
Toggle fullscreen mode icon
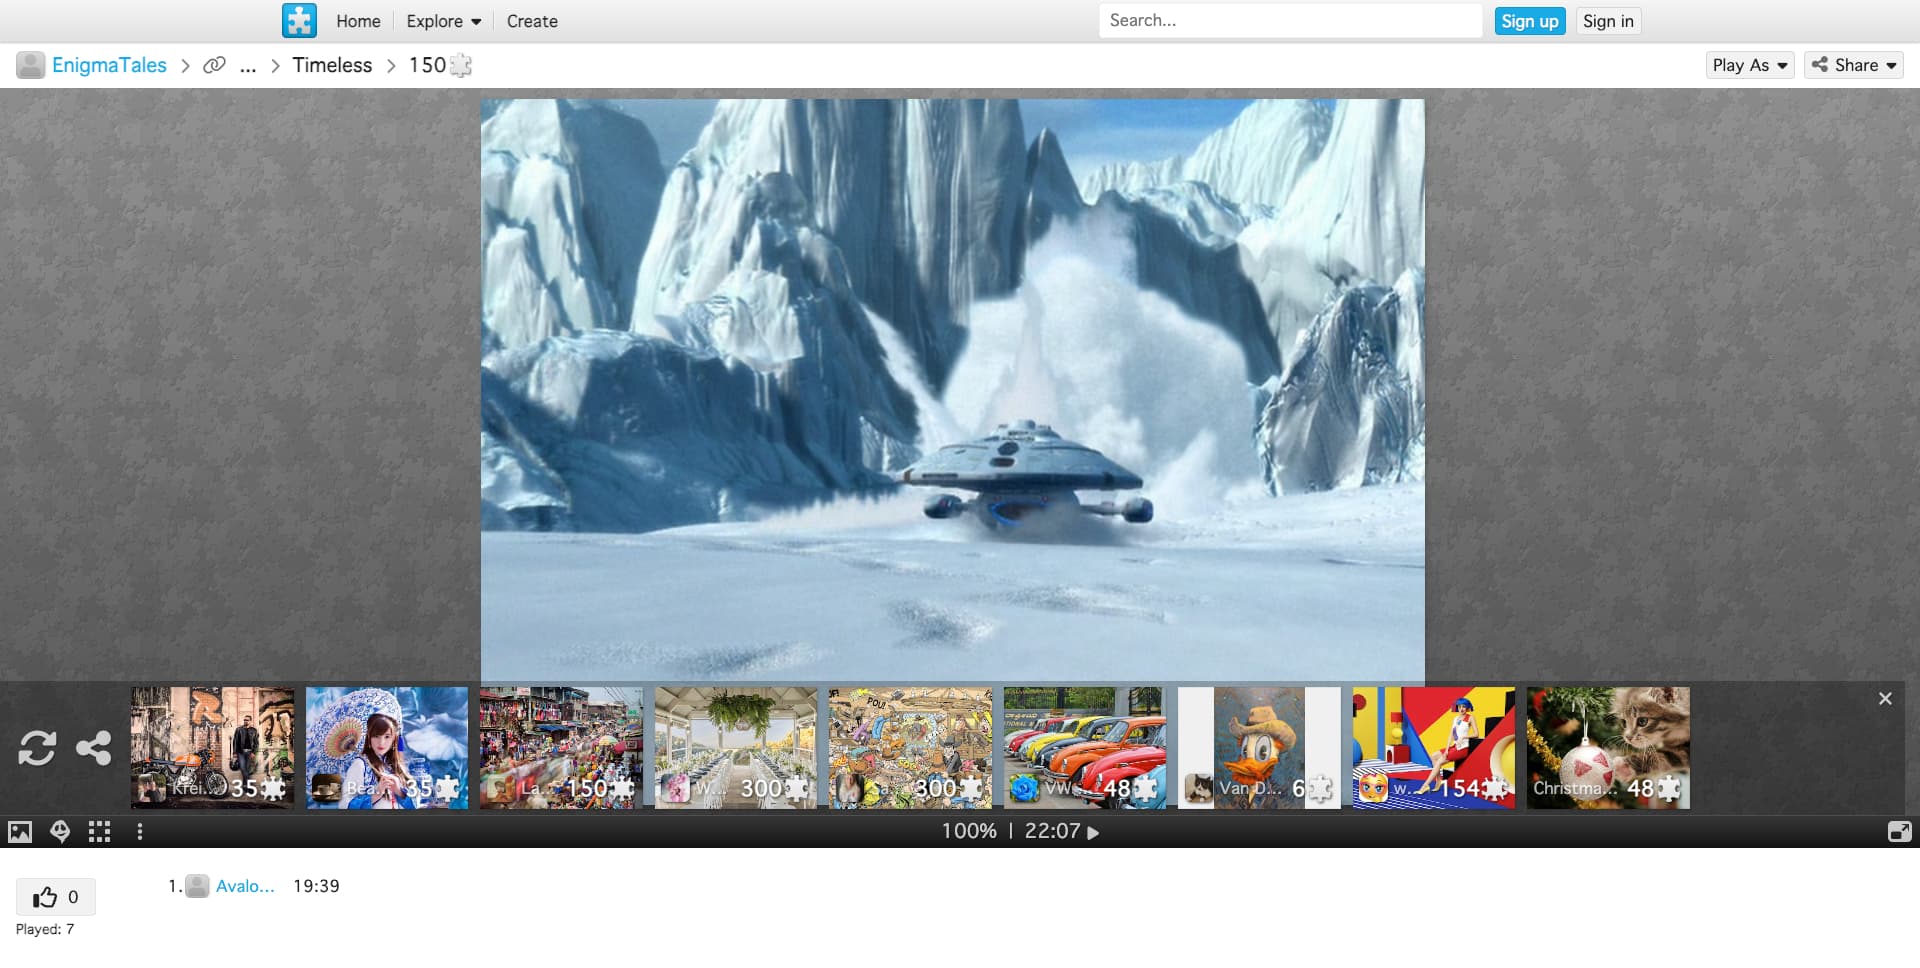click(1899, 832)
